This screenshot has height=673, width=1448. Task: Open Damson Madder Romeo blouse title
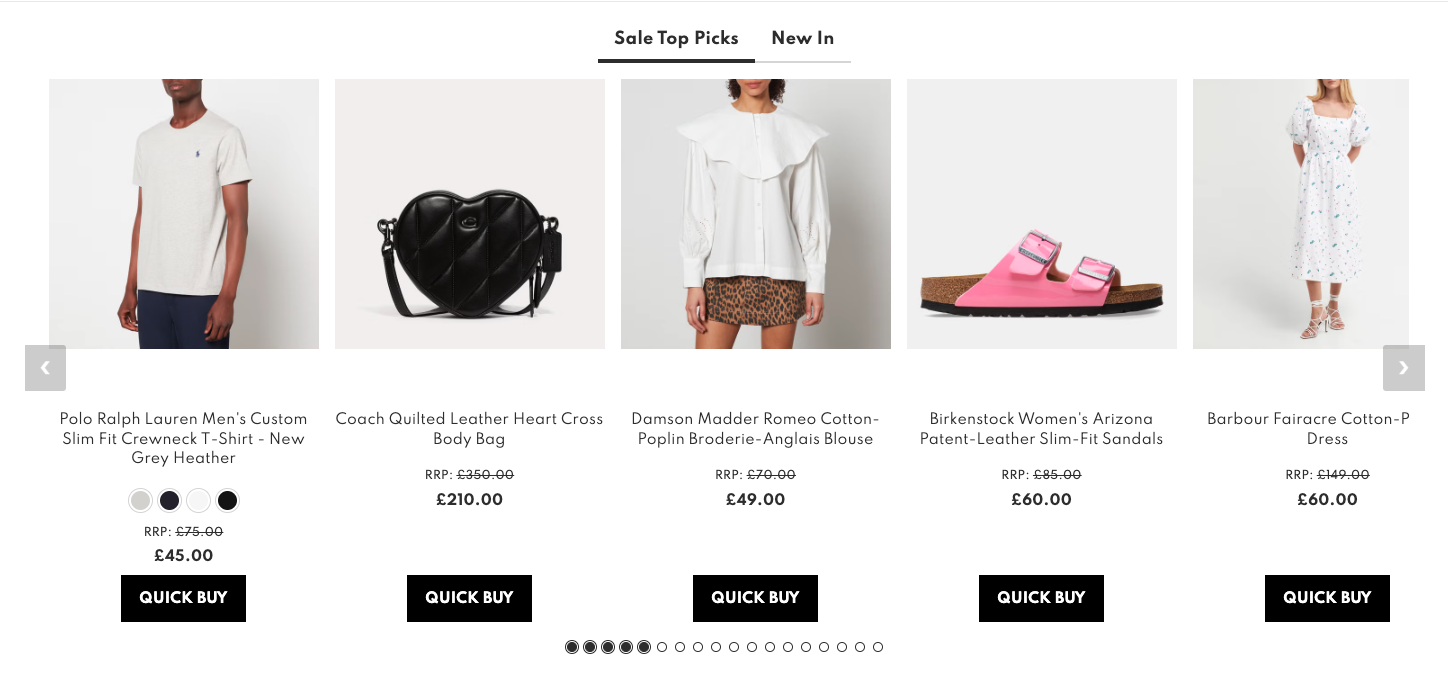pyautogui.click(x=755, y=429)
